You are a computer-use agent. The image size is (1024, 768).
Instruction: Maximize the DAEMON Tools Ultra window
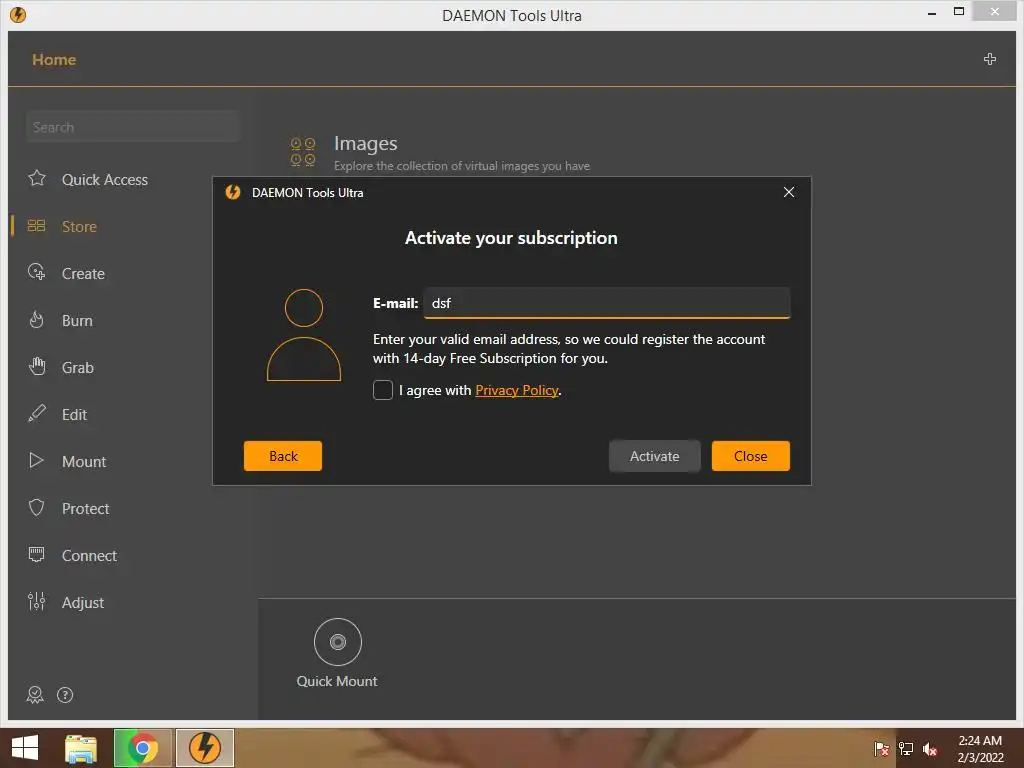point(959,11)
